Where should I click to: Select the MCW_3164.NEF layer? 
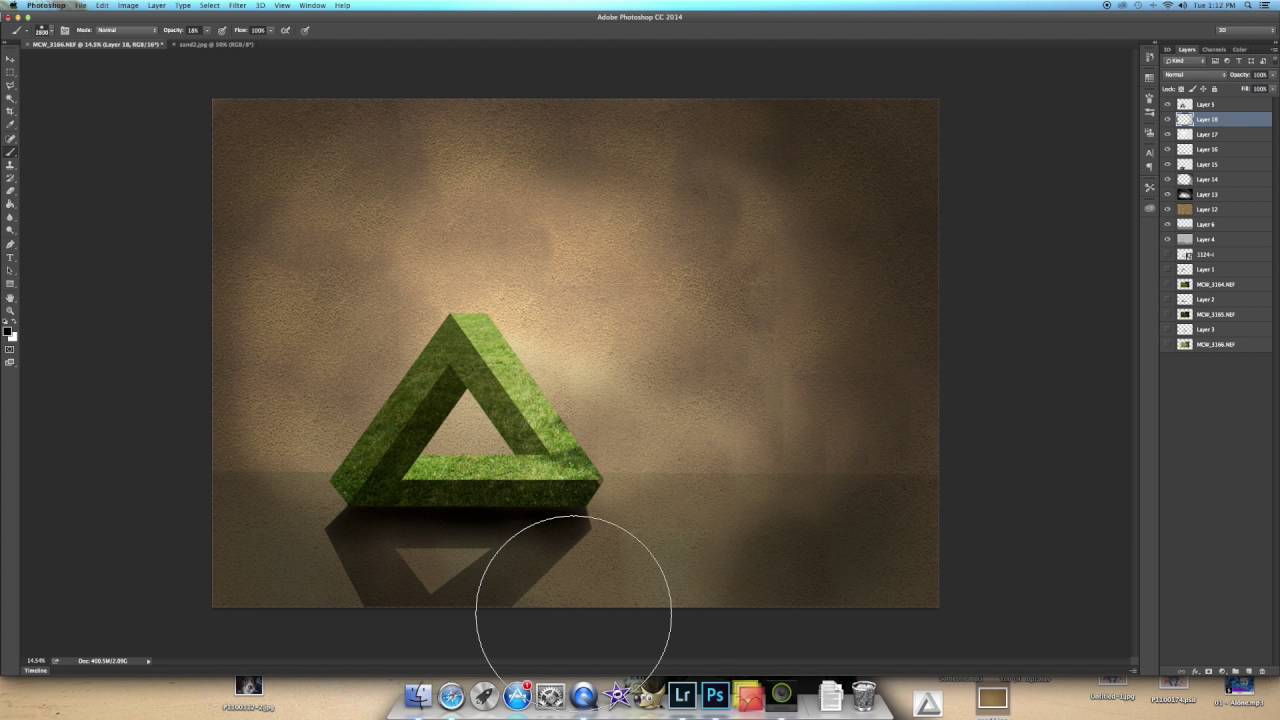(1215, 284)
